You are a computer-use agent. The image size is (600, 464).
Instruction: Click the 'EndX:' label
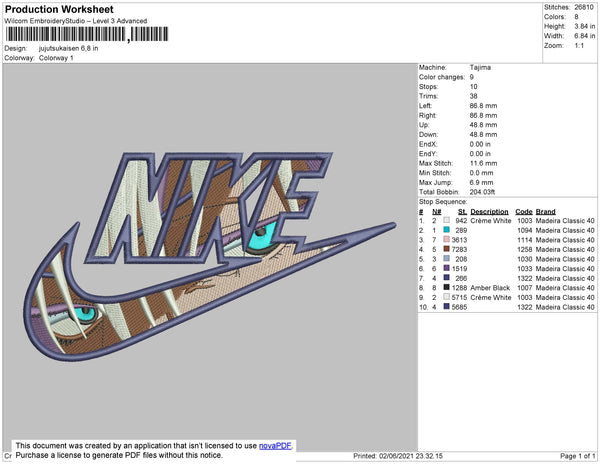pos(428,144)
